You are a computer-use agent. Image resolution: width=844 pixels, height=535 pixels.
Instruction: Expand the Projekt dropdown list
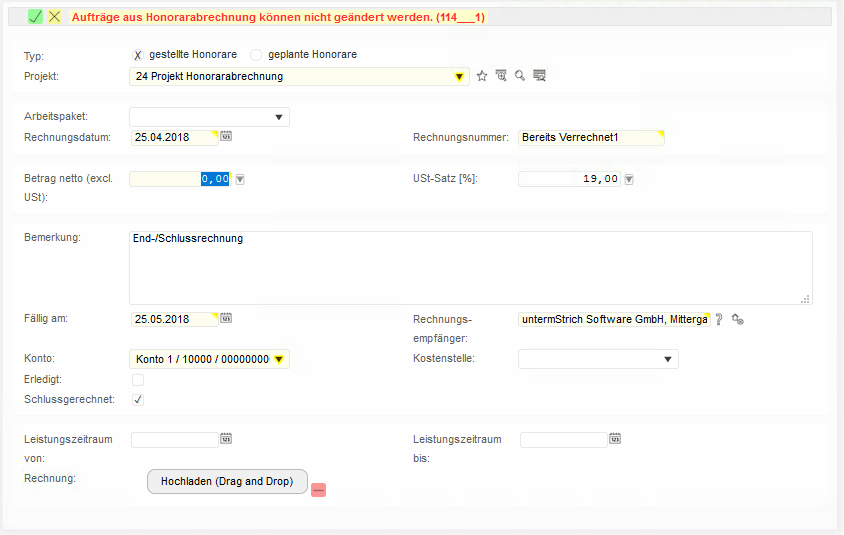click(x=459, y=76)
